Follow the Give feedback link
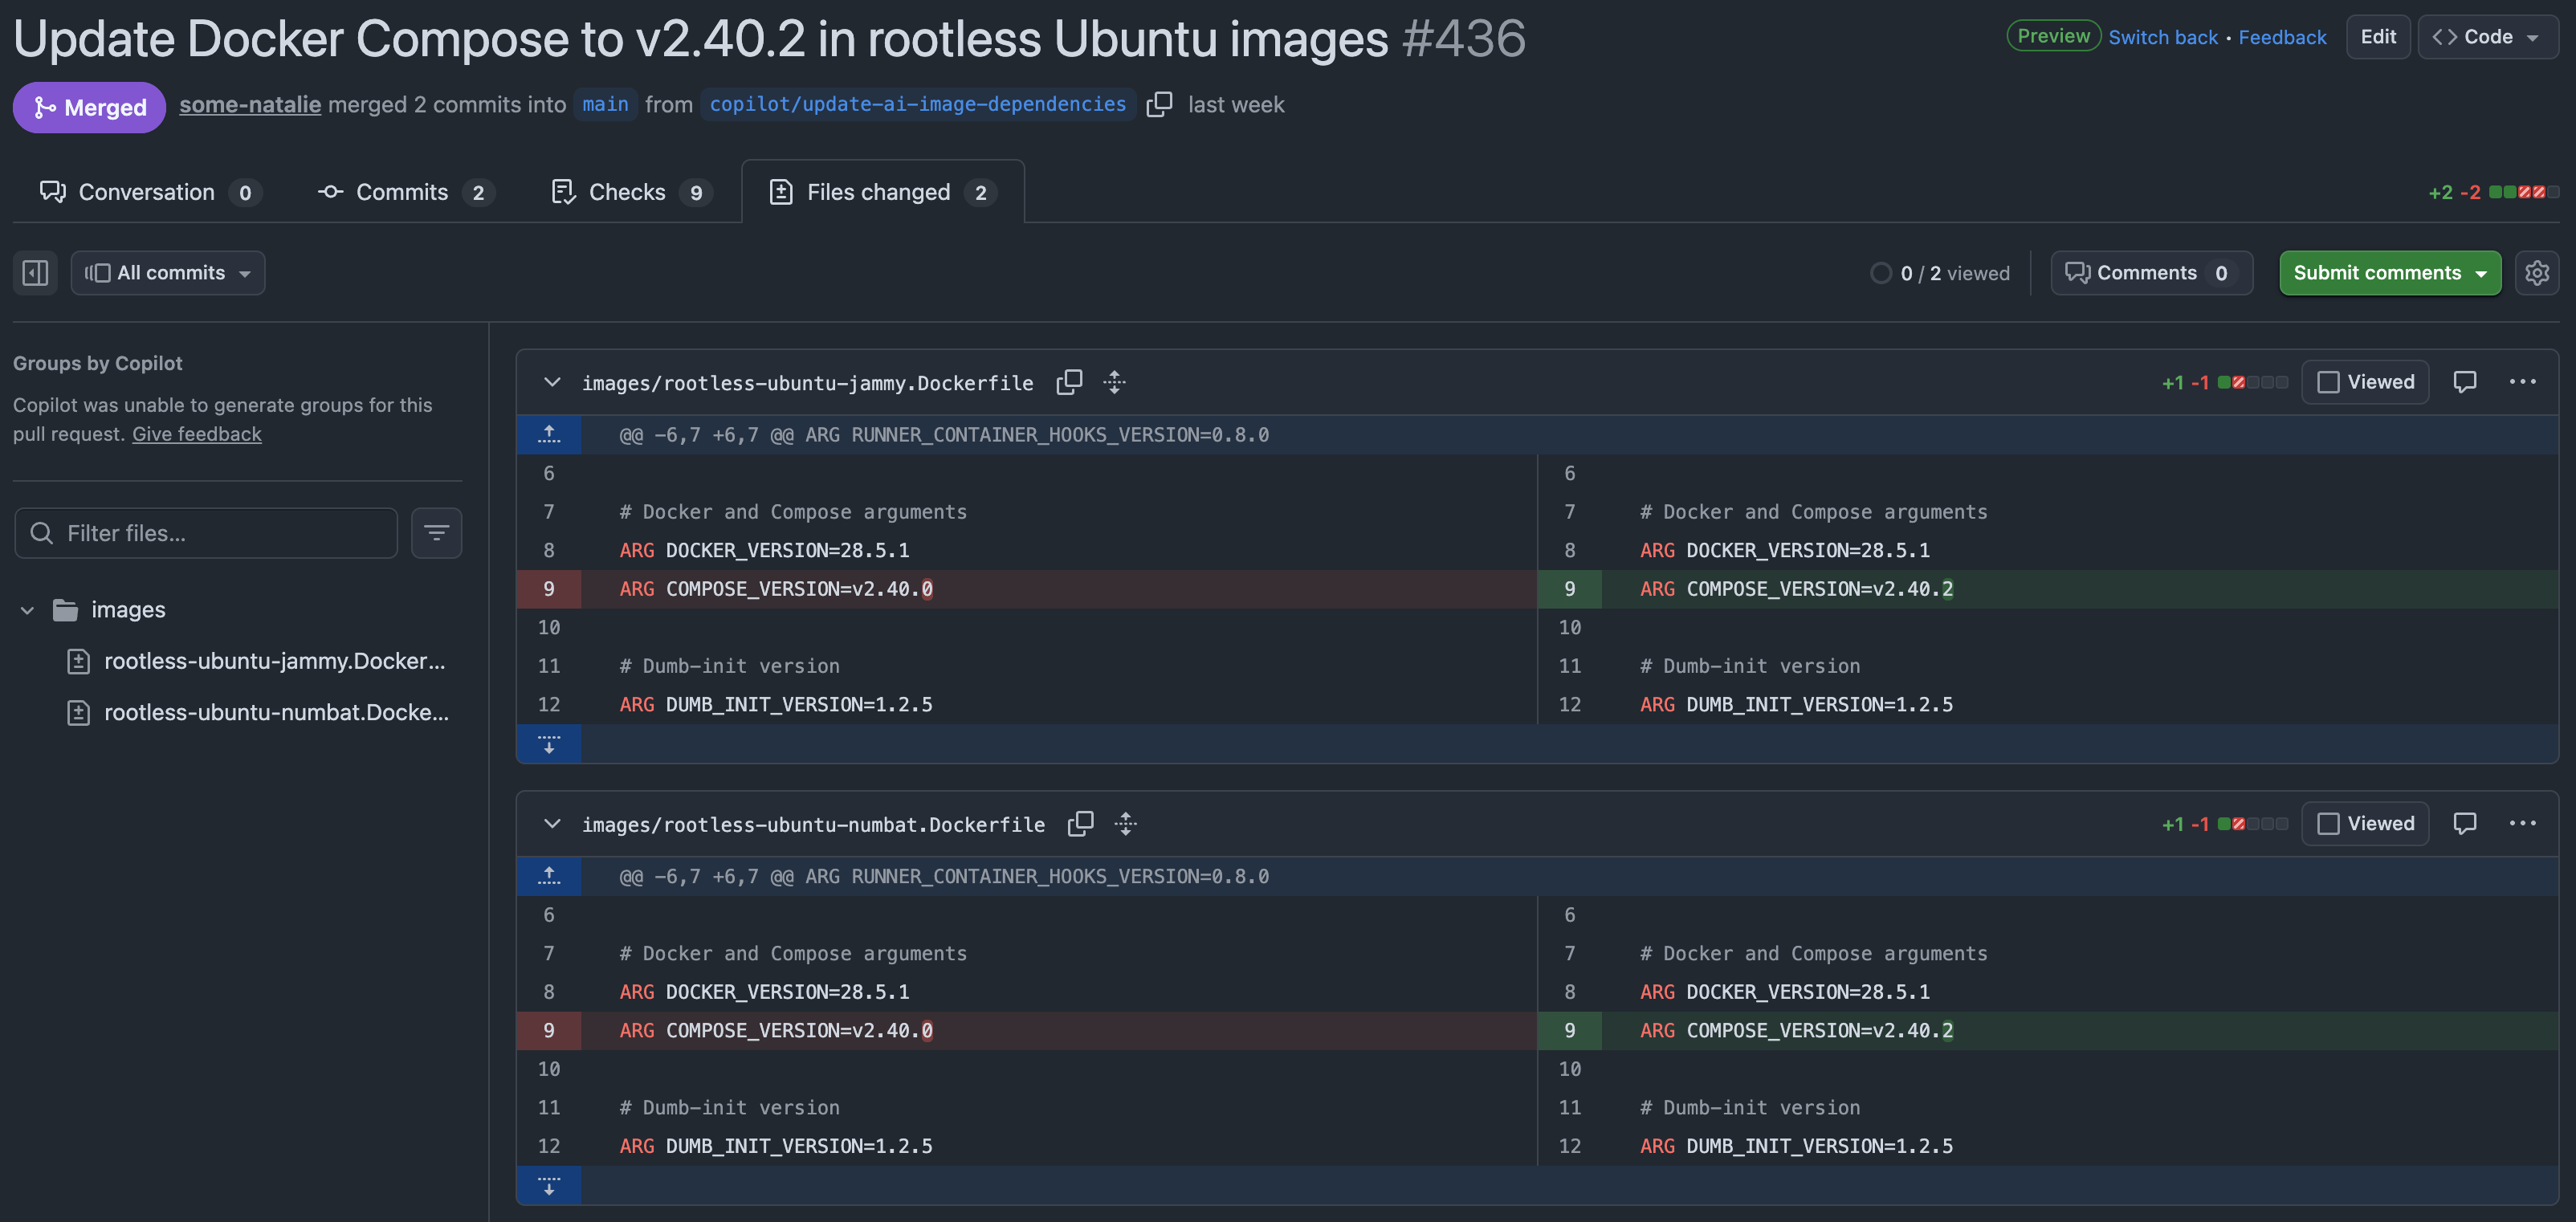The width and height of the screenshot is (2576, 1222). [x=197, y=434]
